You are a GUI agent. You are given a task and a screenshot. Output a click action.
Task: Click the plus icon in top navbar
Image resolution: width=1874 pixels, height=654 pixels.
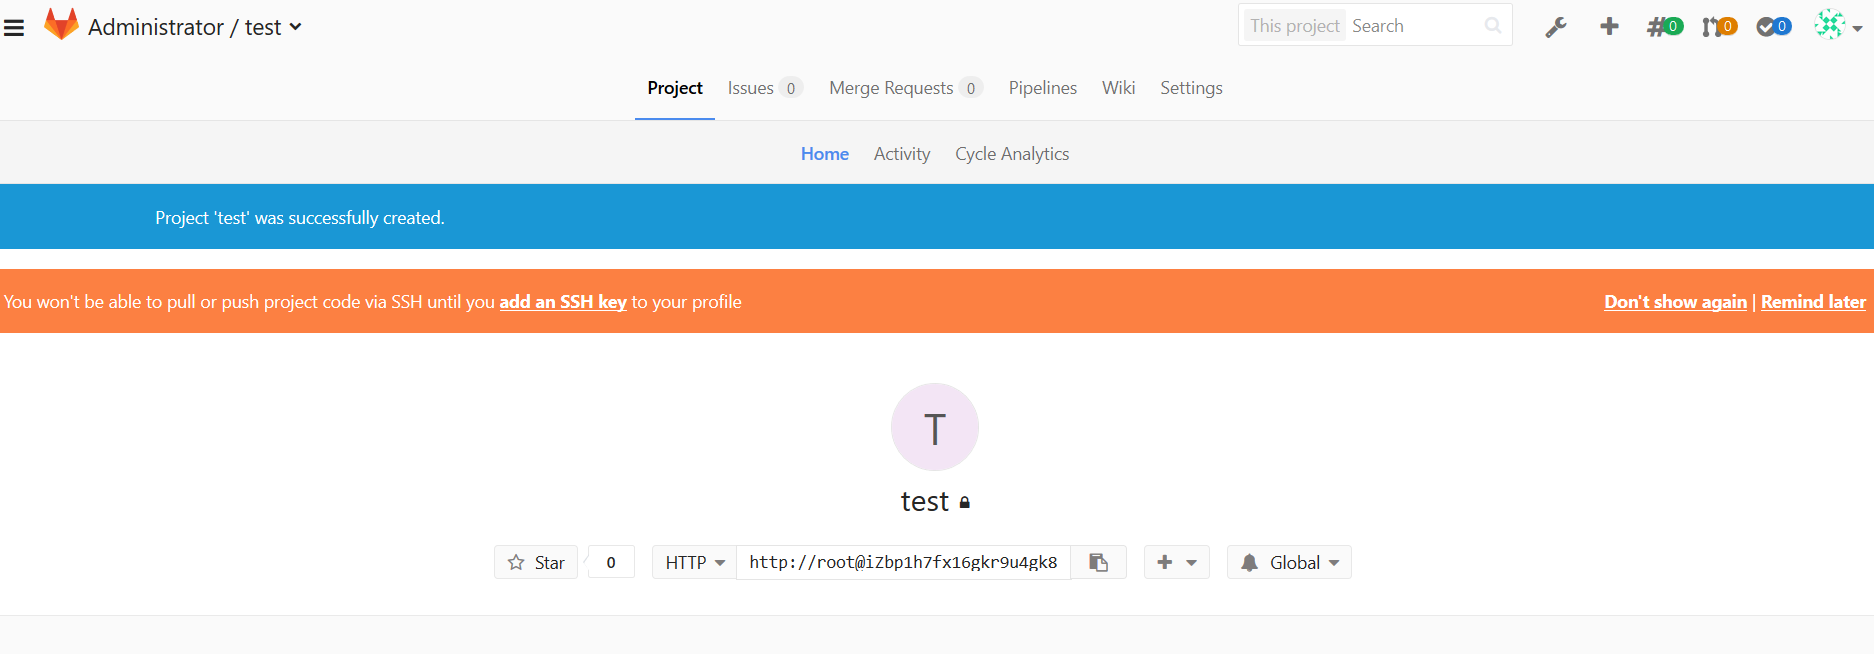click(1609, 27)
